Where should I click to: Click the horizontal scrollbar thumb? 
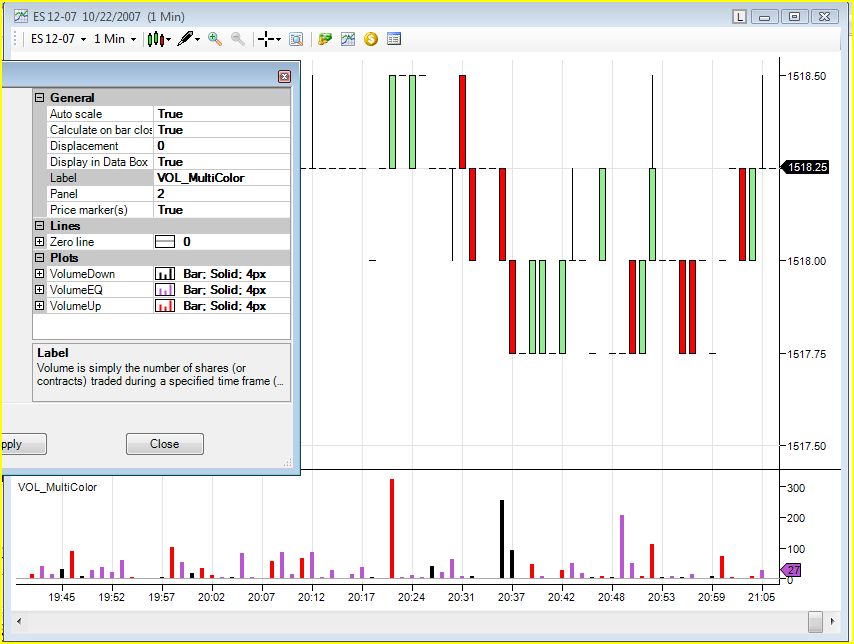point(815,622)
